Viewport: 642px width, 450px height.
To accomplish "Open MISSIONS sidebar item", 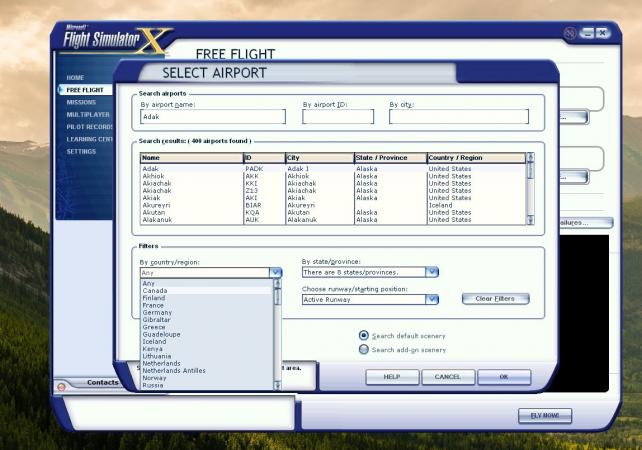I will click(81, 102).
